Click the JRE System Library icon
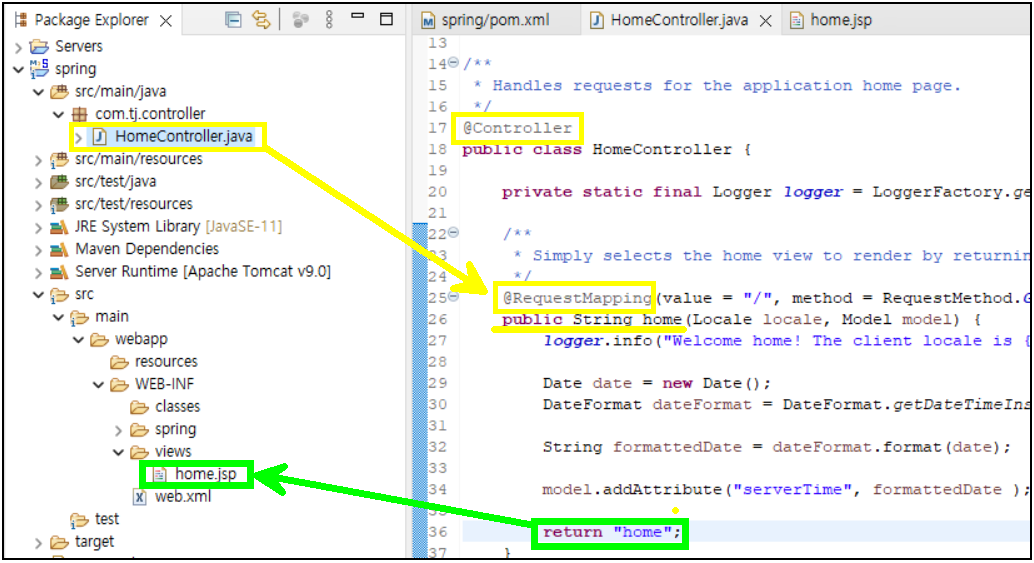1034x563 pixels. [x=59, y=227]
